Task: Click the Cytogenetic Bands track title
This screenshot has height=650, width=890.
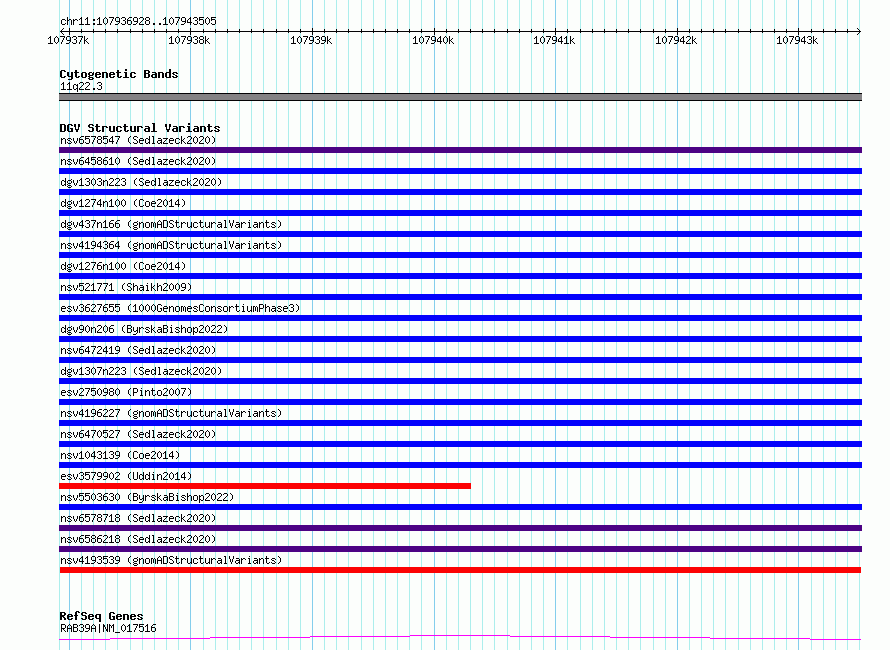Action: (x=119, y=74)
